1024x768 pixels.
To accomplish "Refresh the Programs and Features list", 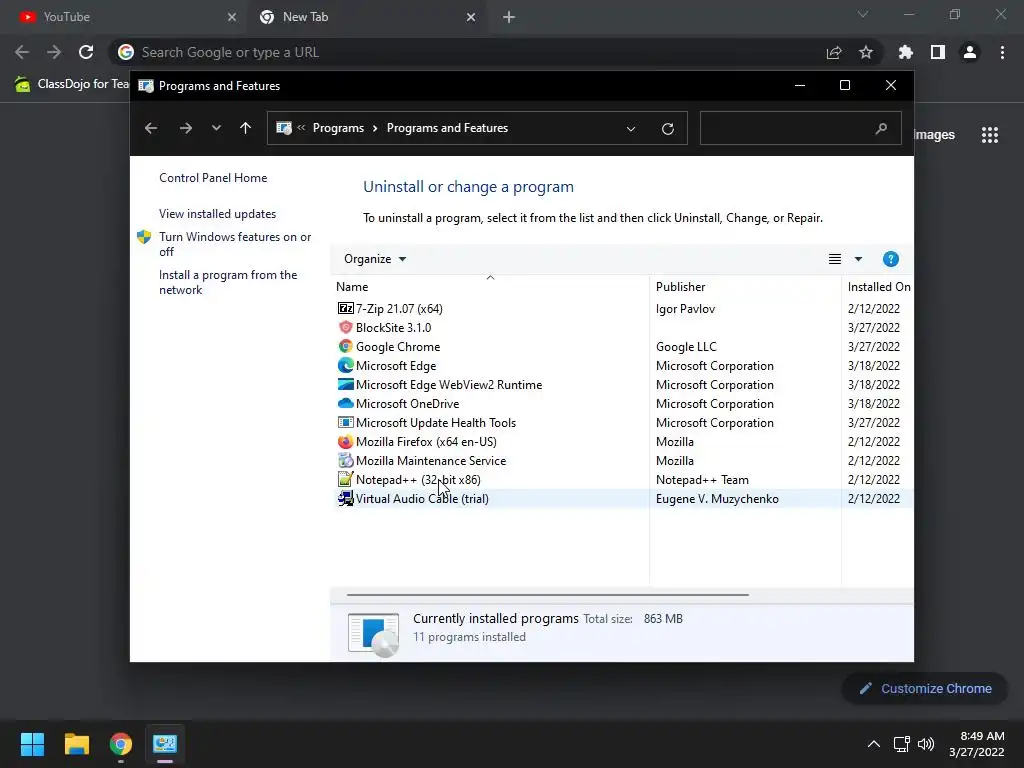I will click(667, 129).
